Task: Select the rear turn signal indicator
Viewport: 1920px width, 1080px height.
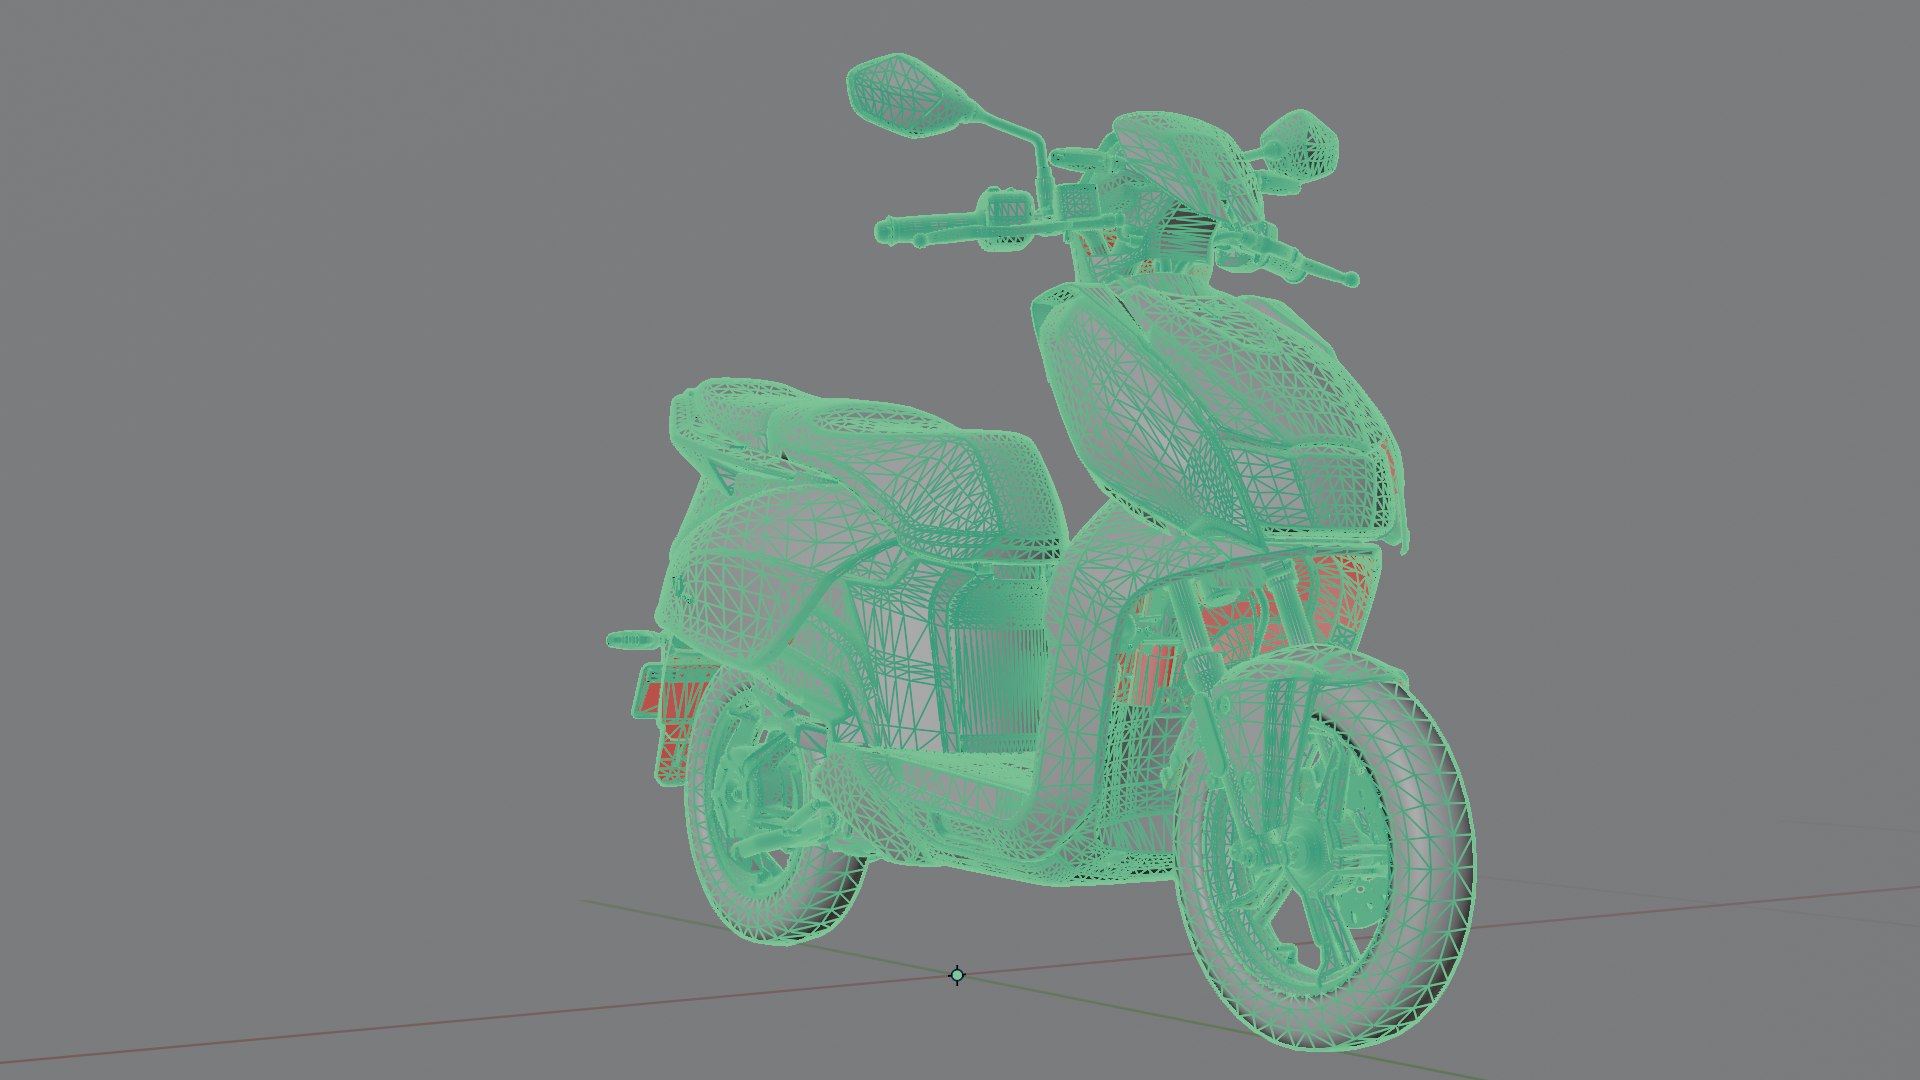Action: (634, 639)
